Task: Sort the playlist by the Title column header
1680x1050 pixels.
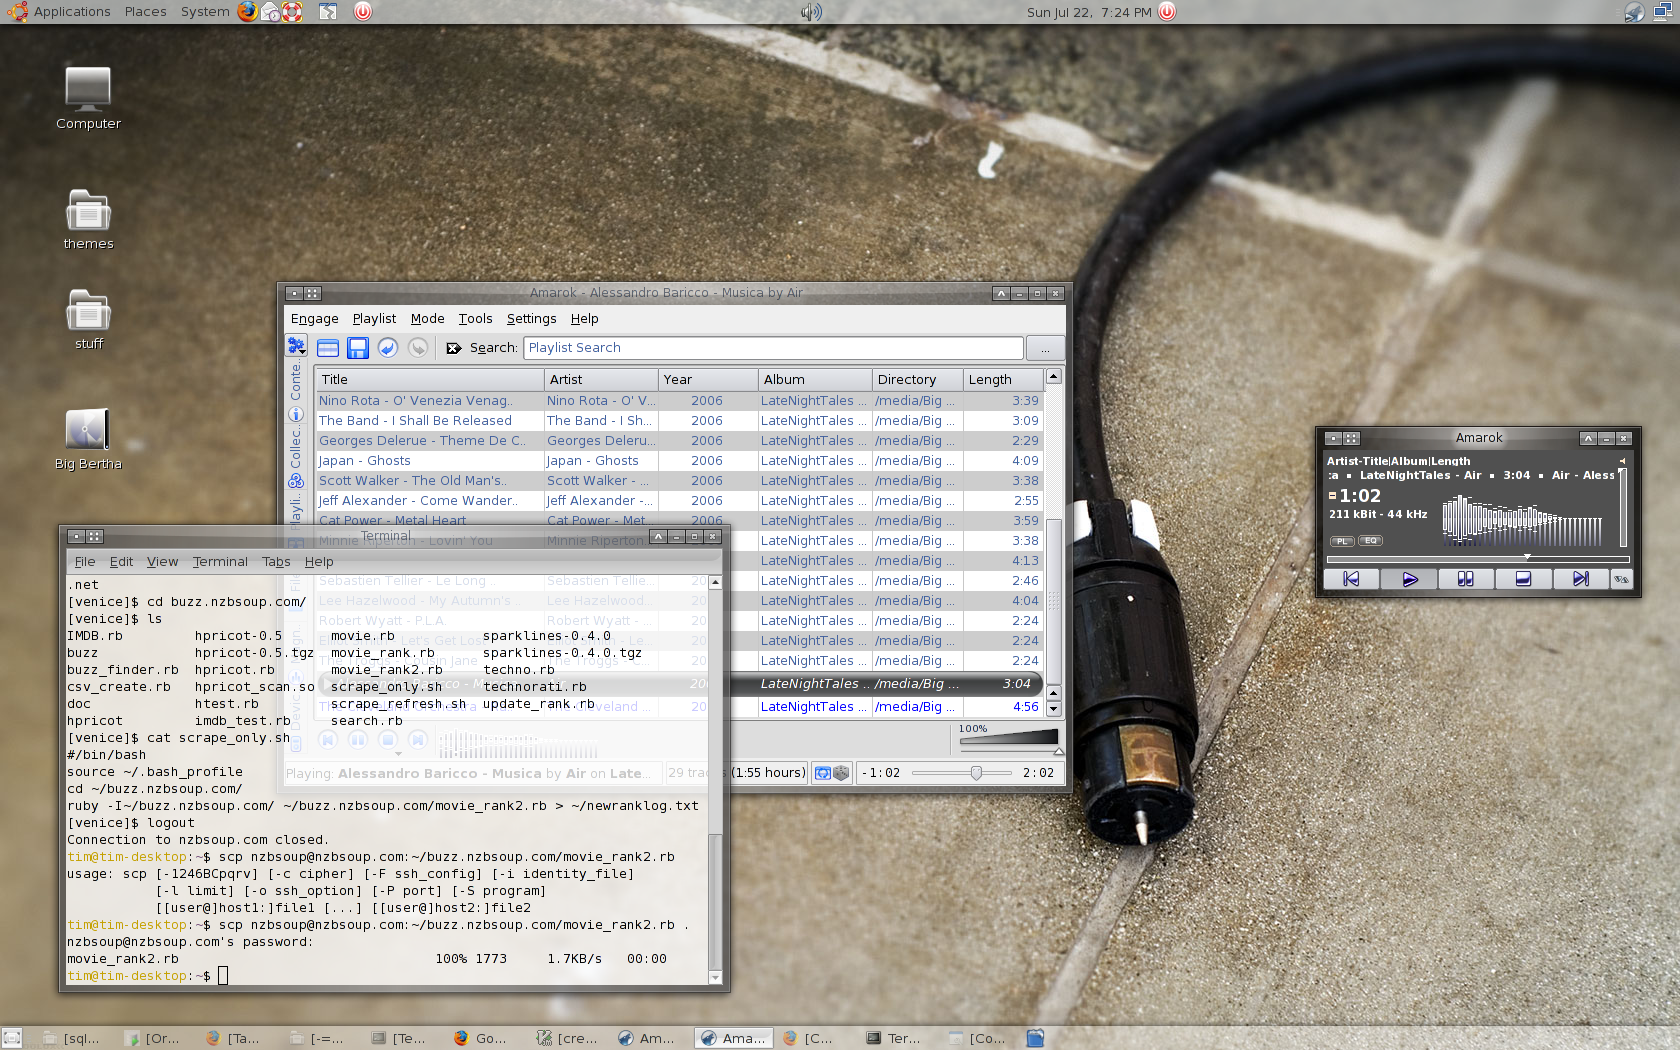Action: point(430,380)
